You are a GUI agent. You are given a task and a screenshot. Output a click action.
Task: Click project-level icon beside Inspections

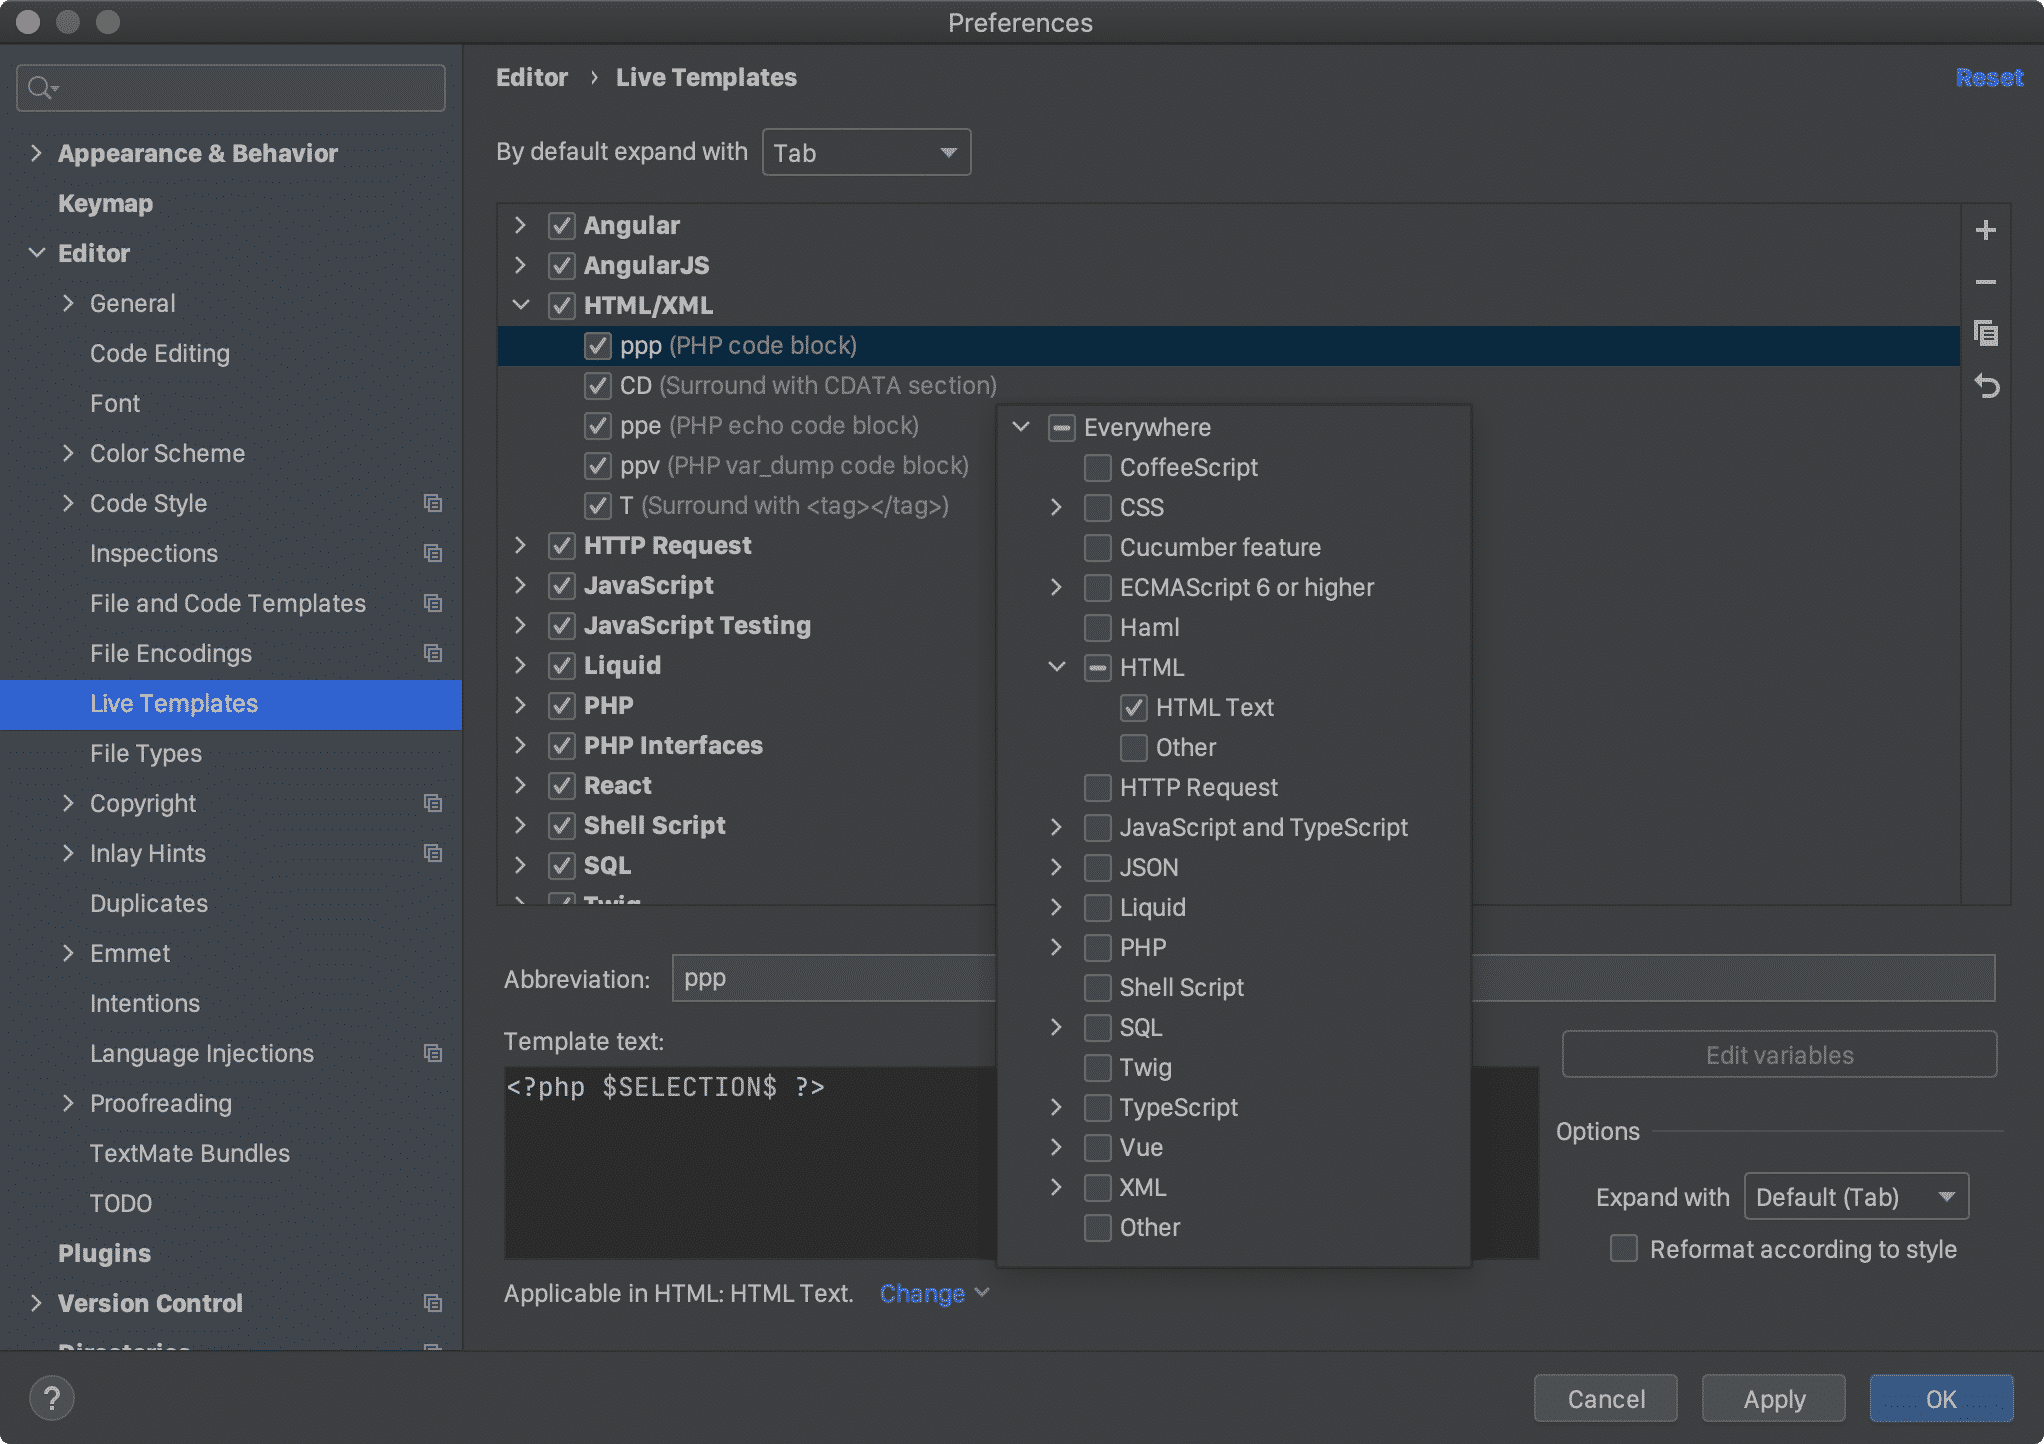tap(433, 553)
